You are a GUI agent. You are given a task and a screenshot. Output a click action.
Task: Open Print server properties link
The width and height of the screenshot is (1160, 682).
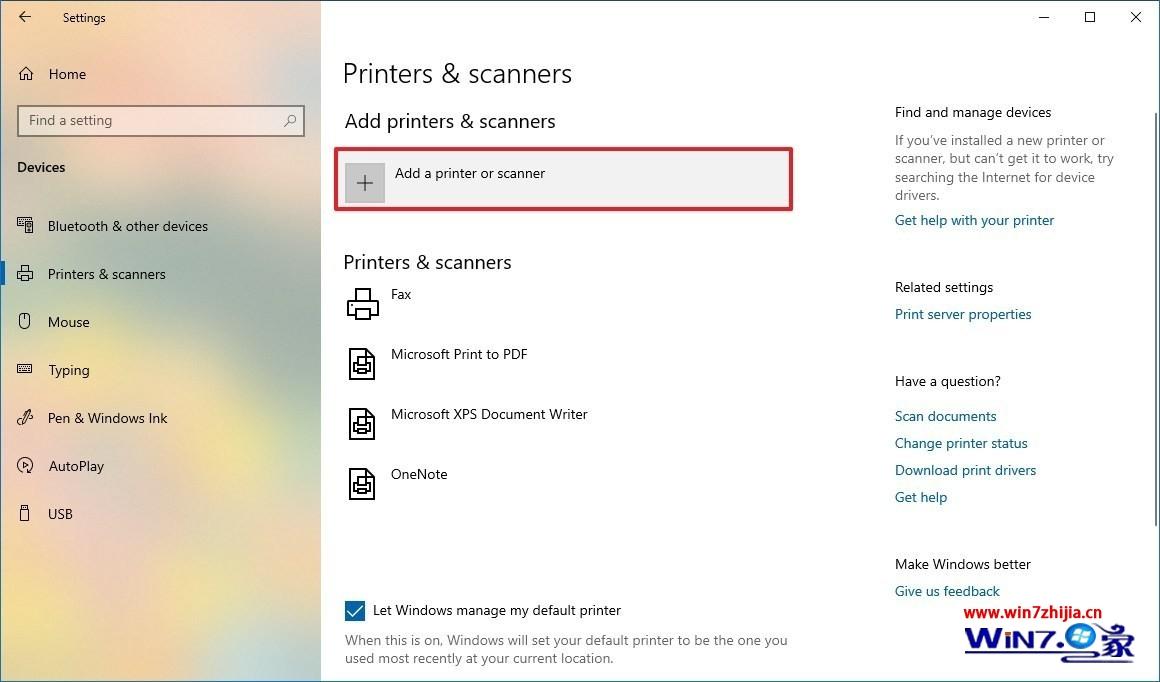tap(963, 314)
